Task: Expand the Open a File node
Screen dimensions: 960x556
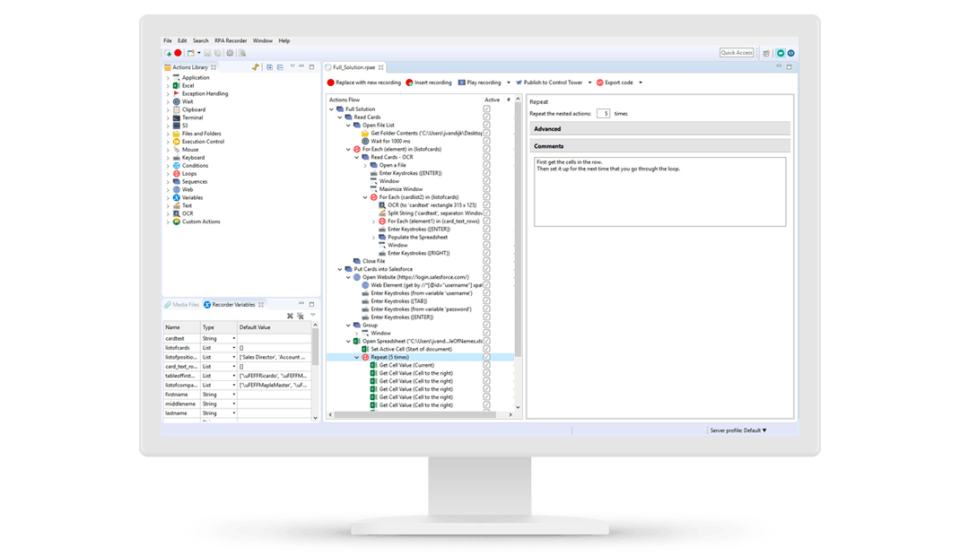Action: point(366,165)
